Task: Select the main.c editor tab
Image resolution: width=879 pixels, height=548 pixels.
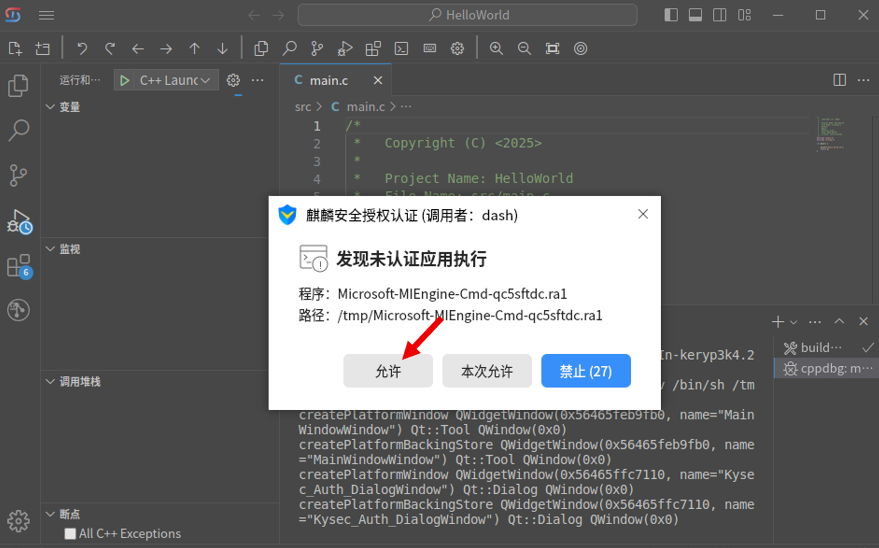Action: pyautogui.click(x=335, y=80)
